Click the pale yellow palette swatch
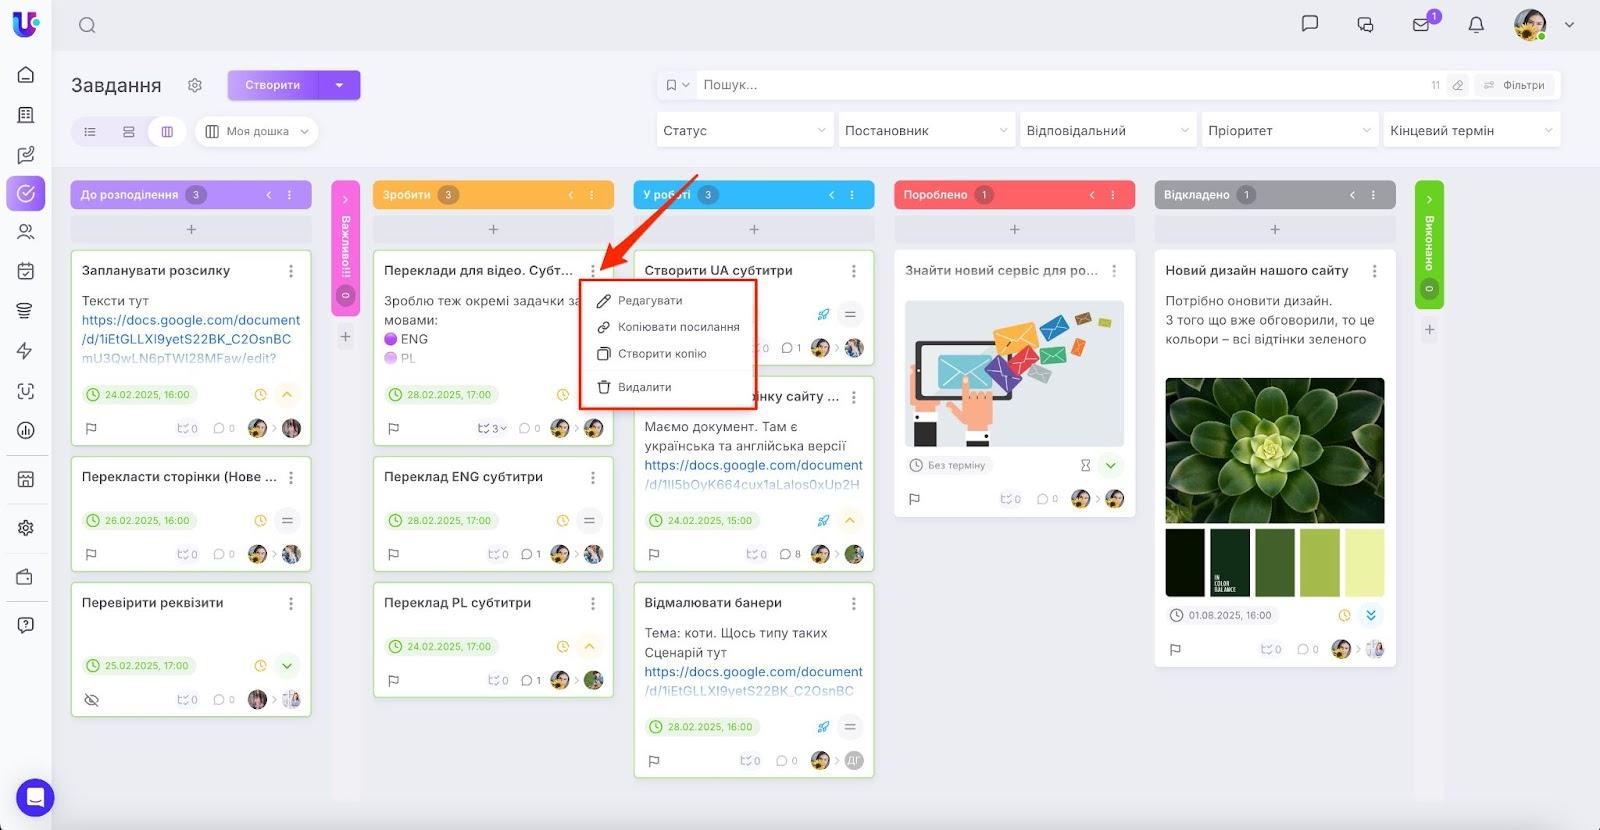1600x830 pixels. click(x=1365, y=563)
